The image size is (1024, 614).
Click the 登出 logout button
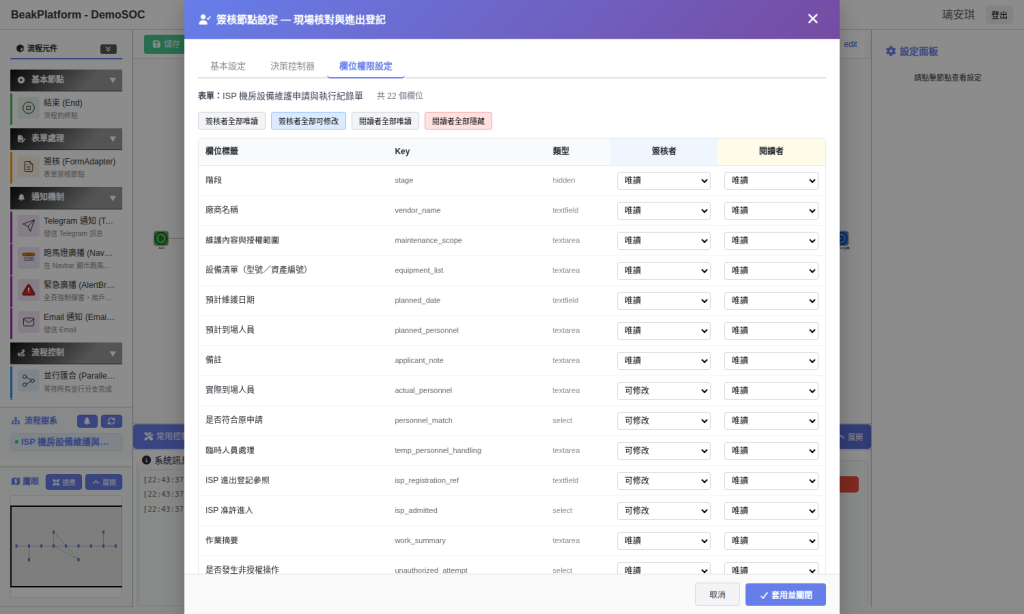(x=999, y=15)
